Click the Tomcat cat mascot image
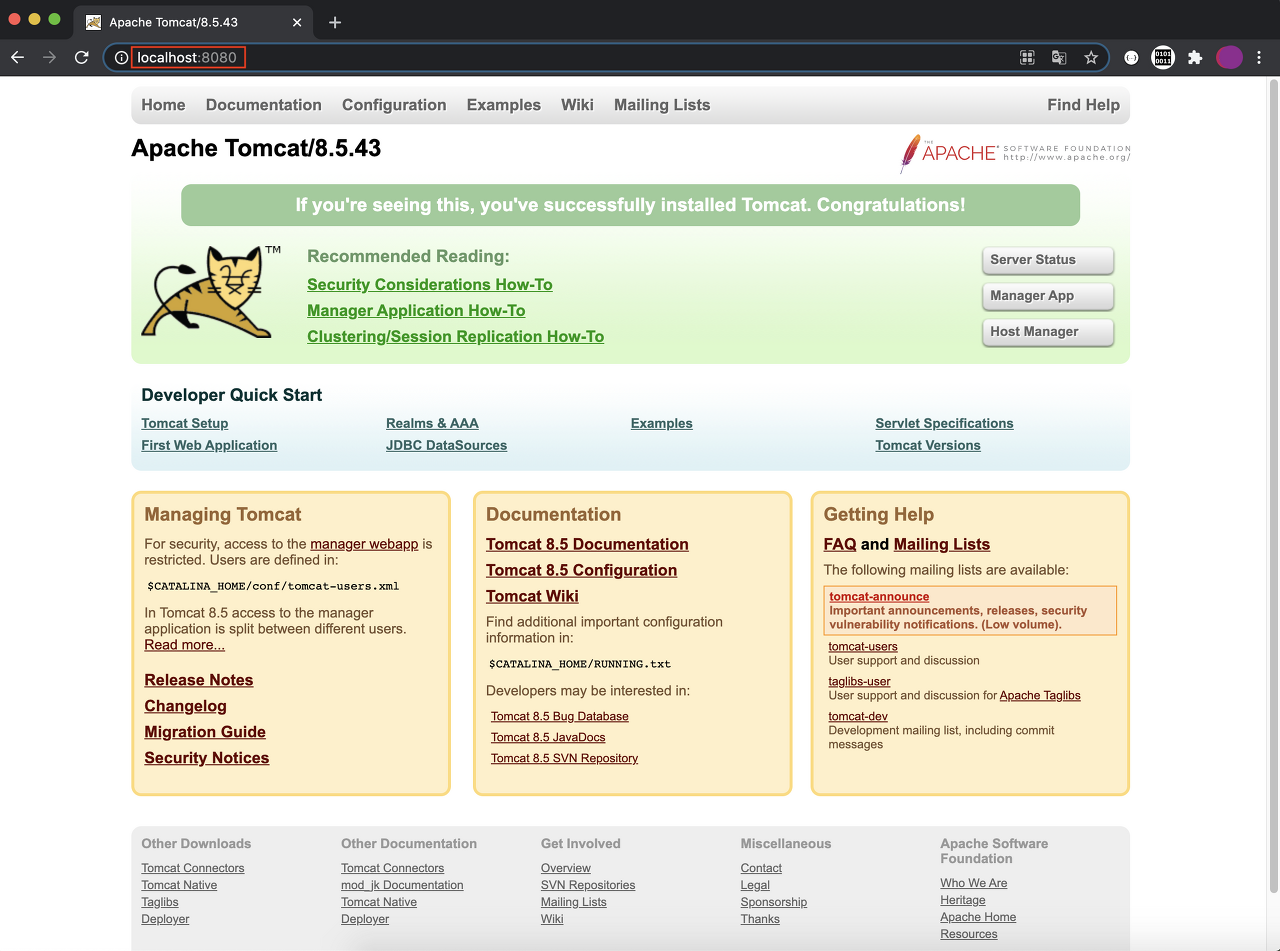 [x=212, y=292]
